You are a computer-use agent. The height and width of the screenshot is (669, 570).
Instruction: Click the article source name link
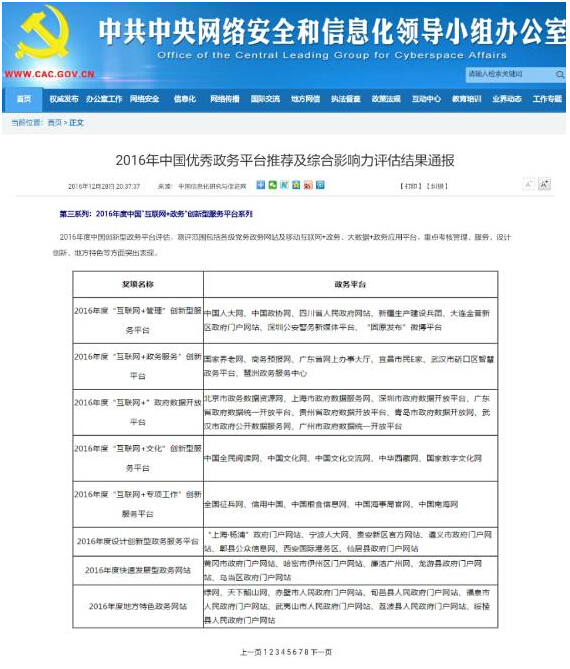212,186
